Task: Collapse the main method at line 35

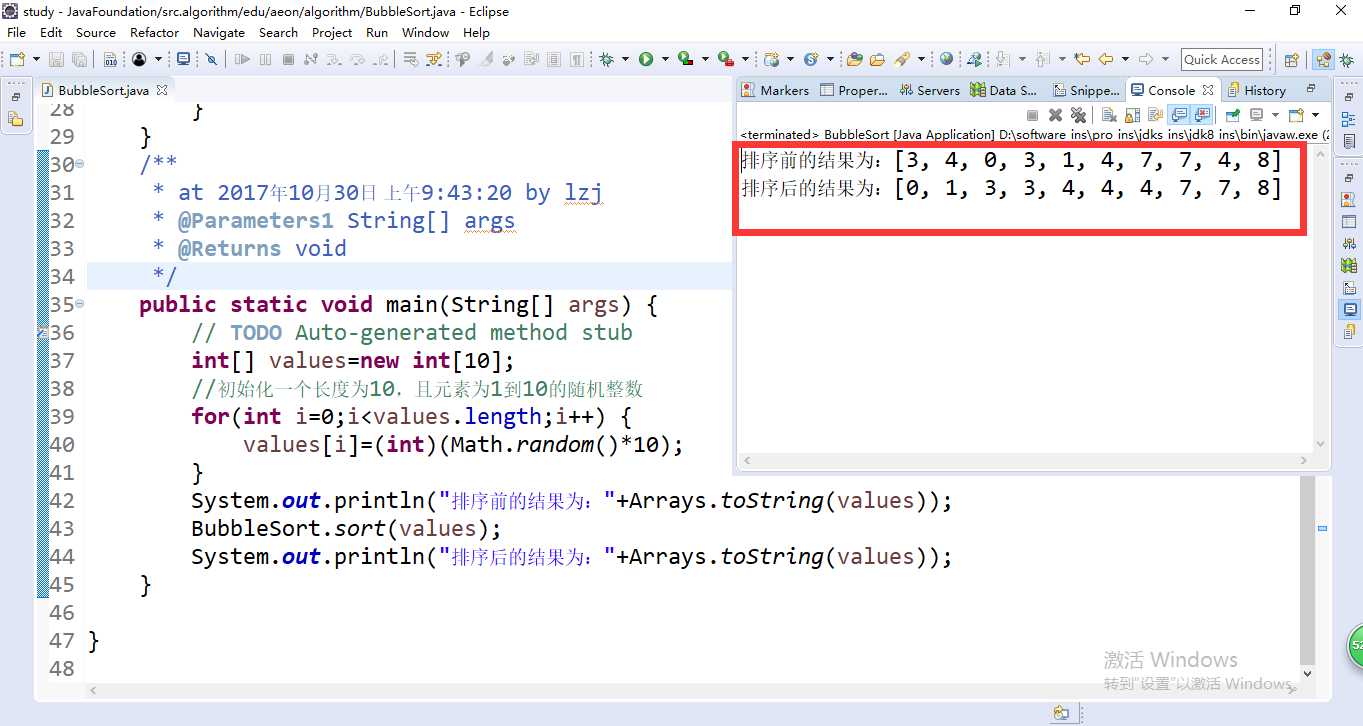Action: [80, 304]
